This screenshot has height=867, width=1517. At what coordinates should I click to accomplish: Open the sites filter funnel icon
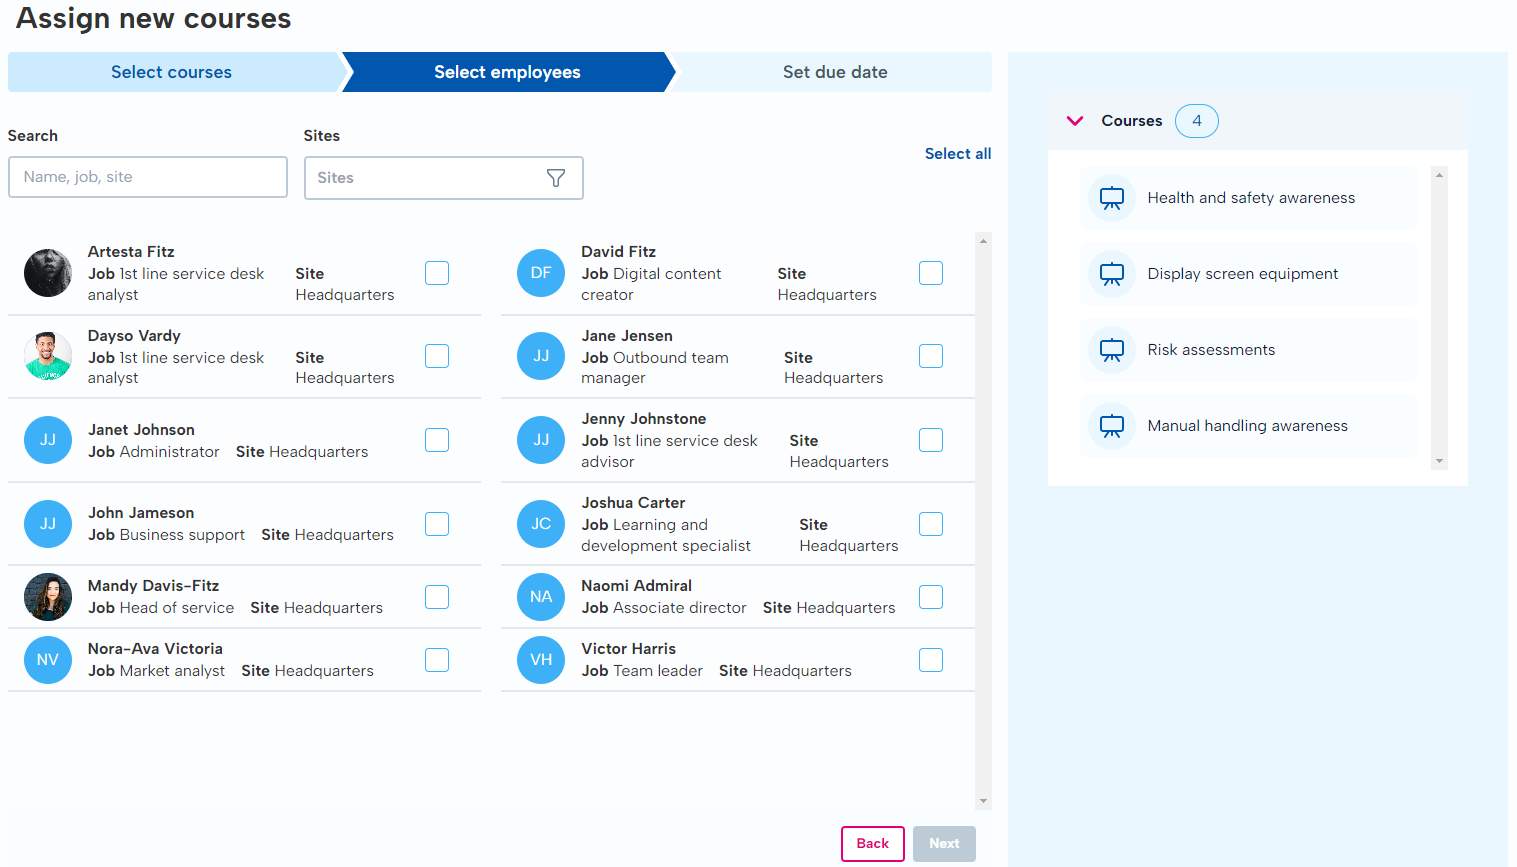[556, 178]
